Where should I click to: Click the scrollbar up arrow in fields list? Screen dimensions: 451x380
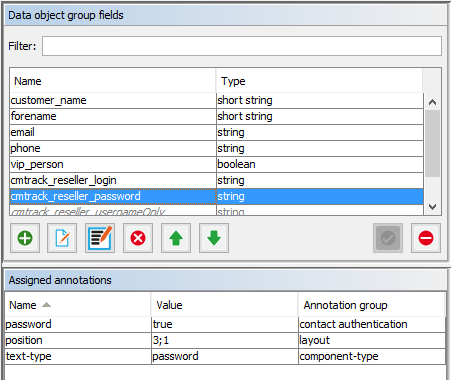click(x=433, y=102)
